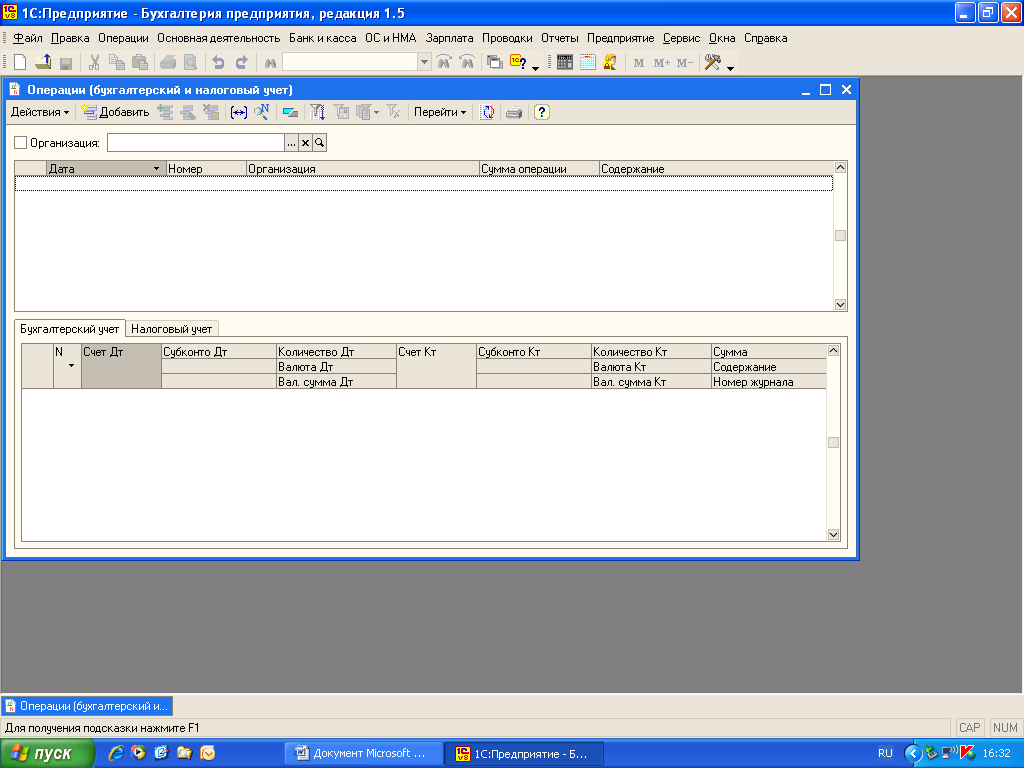
Task: Click the Print icon in main toolbar
Action: click(168, 63)
